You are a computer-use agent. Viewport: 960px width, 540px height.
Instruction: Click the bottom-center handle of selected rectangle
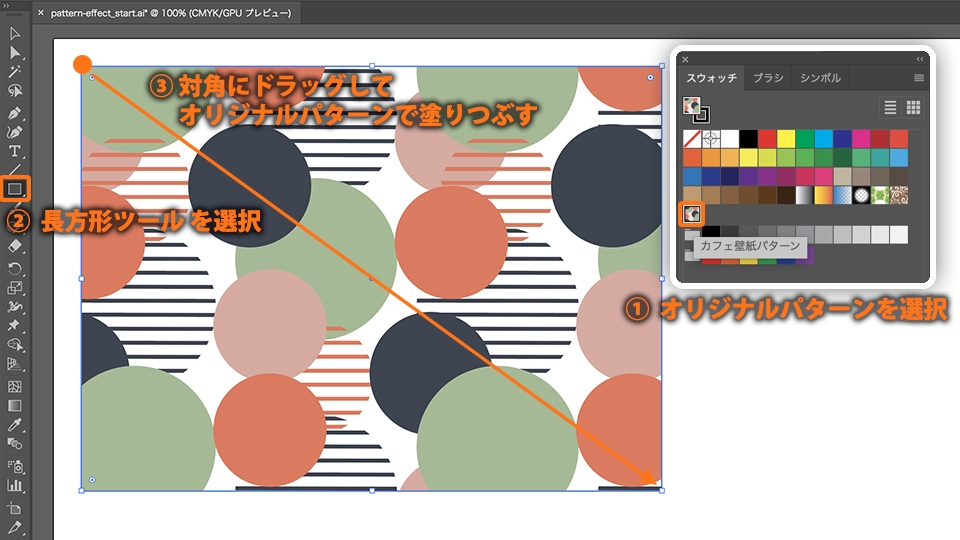[372, 490]
